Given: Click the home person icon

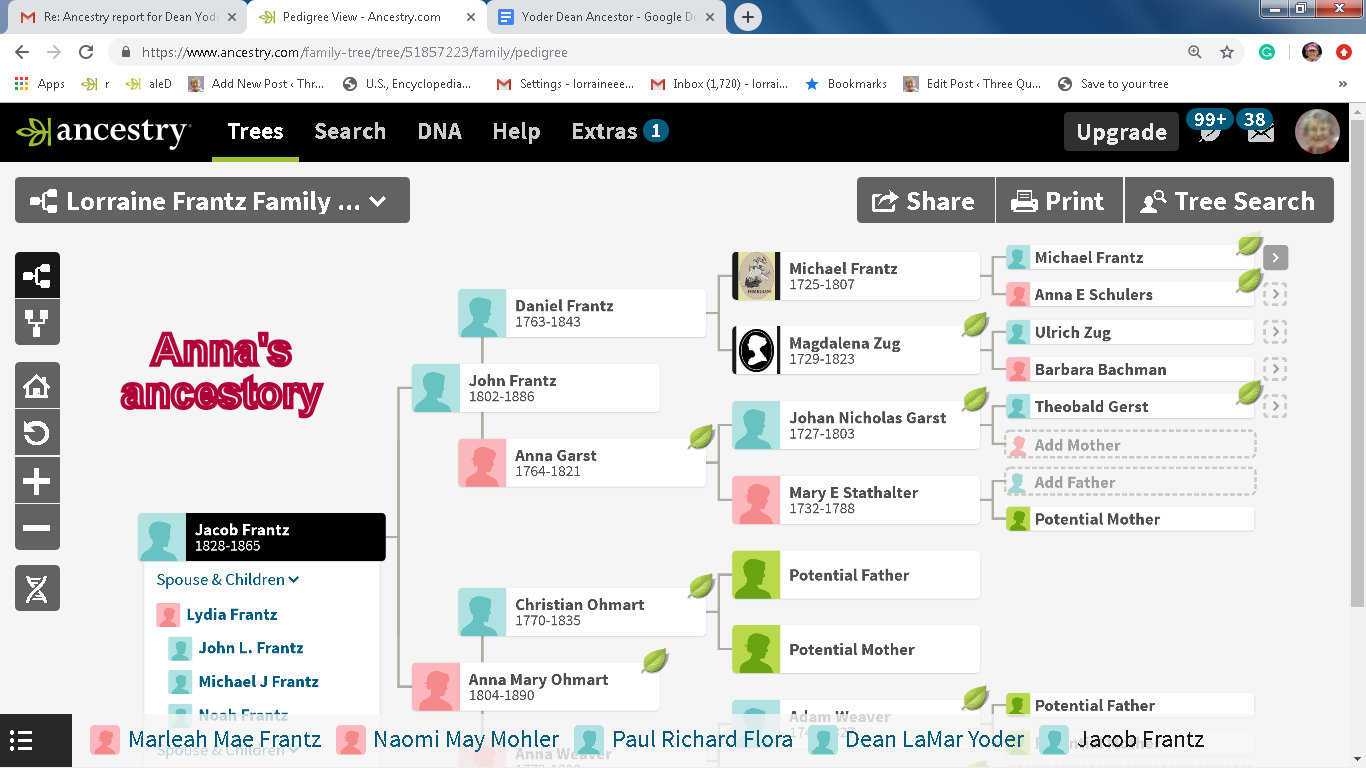Looking at the screenshot, I should point(37,385).
